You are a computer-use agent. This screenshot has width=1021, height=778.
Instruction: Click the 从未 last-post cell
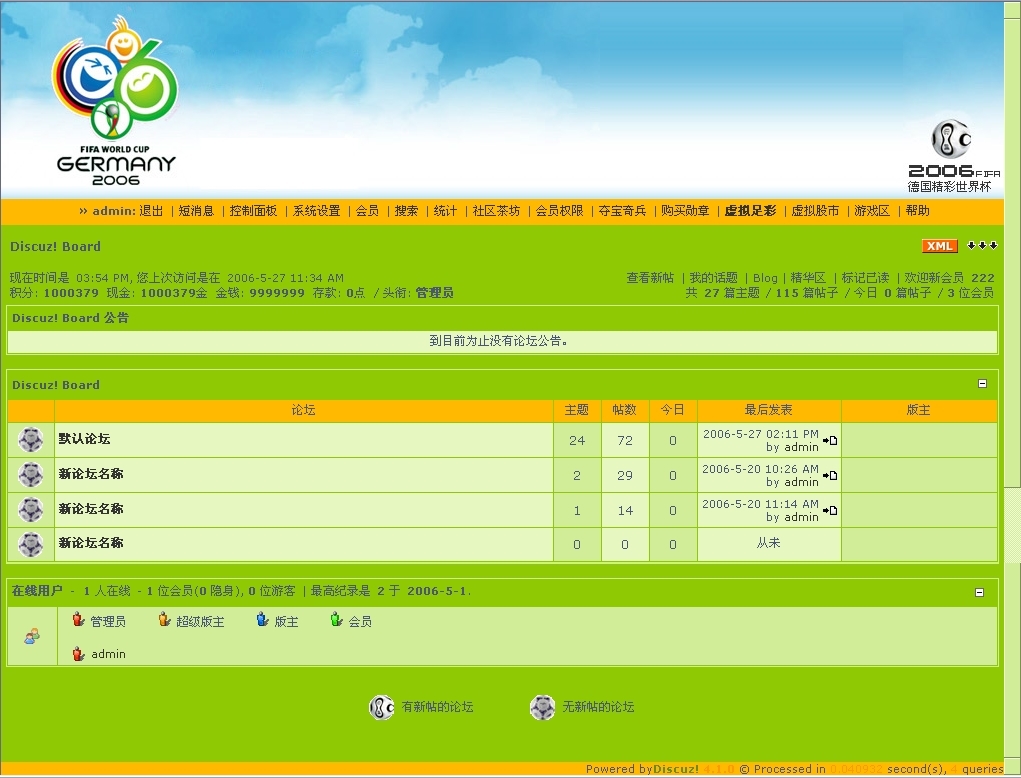point(768,543)
